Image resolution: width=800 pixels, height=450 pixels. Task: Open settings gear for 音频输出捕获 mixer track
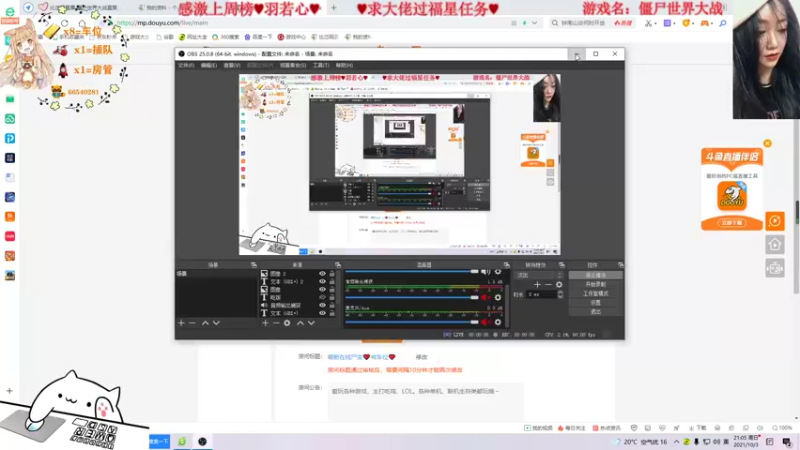pyautogui.click(x=498, y=297)
